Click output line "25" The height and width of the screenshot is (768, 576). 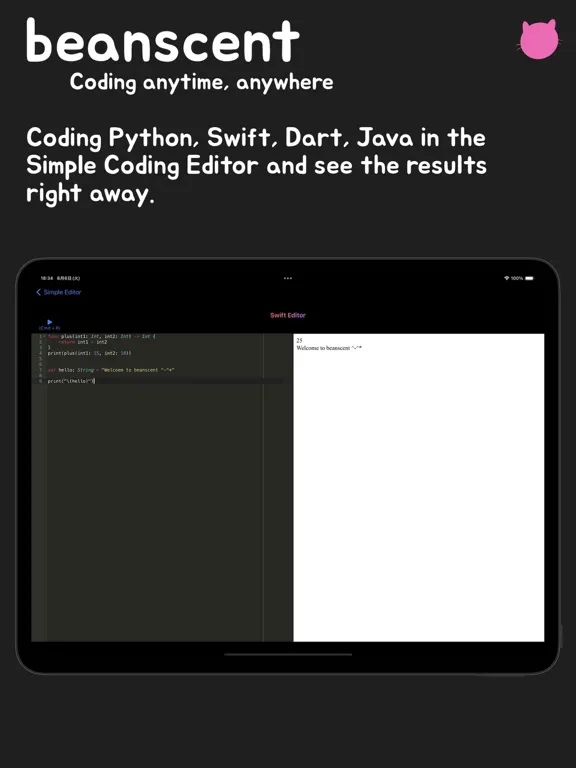[x=299, y=340]
